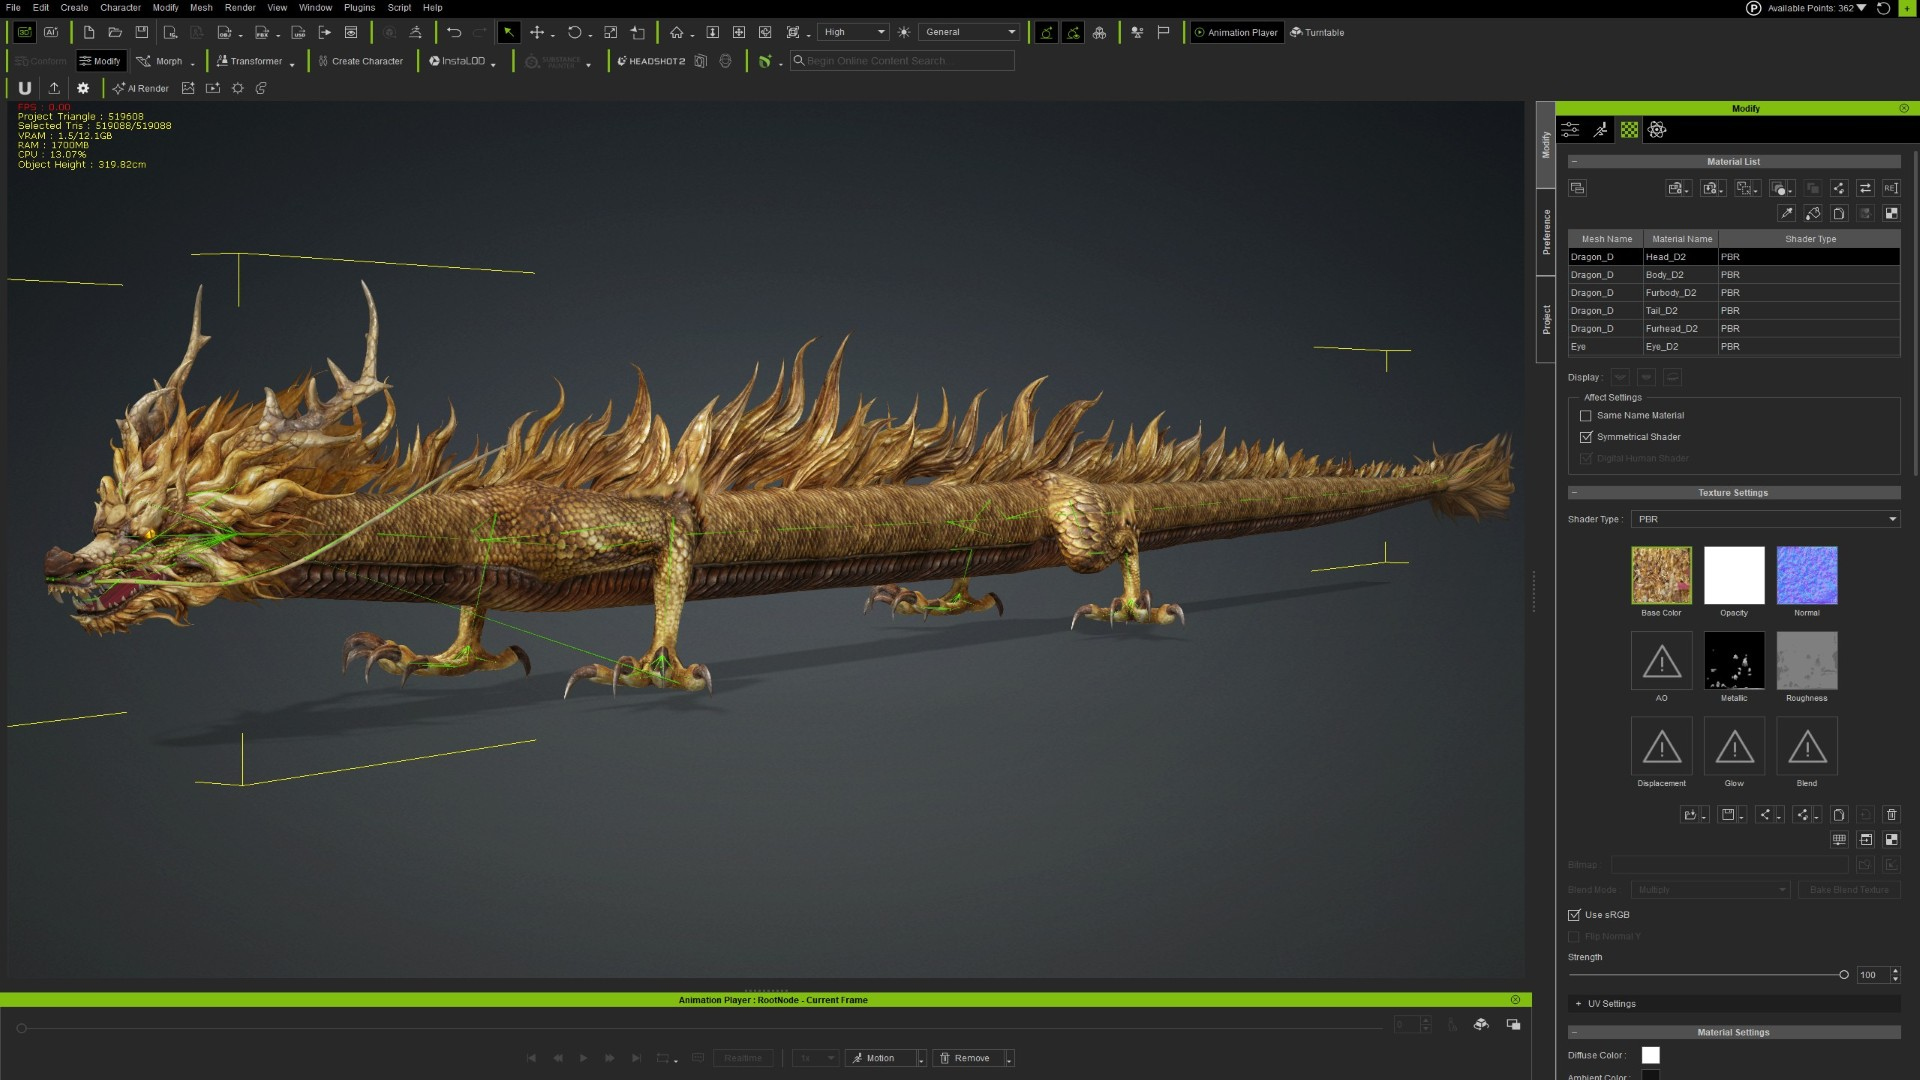Open the High render quality dropdown
The width and height of the screenshot is (1920, 1080).
coord(853,32)
